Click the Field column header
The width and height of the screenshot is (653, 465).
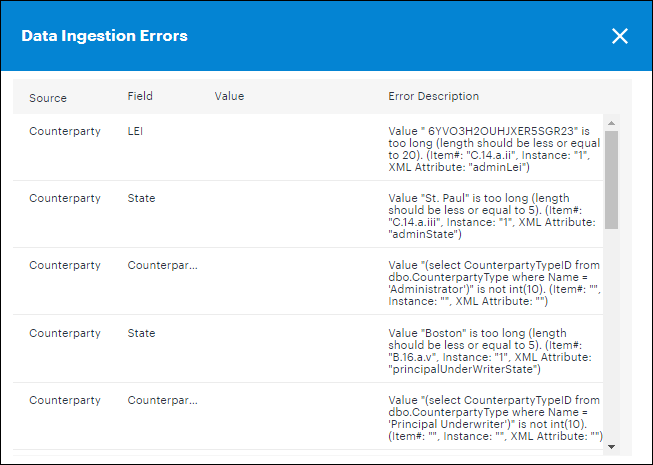click(140, 97)
